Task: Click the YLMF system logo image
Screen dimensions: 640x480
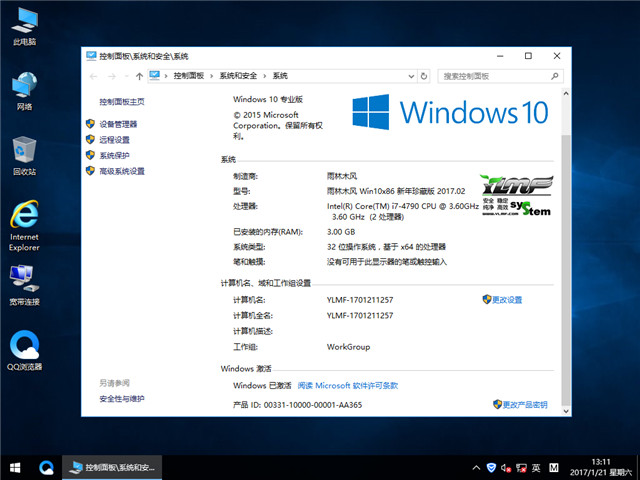Action: 517,195
